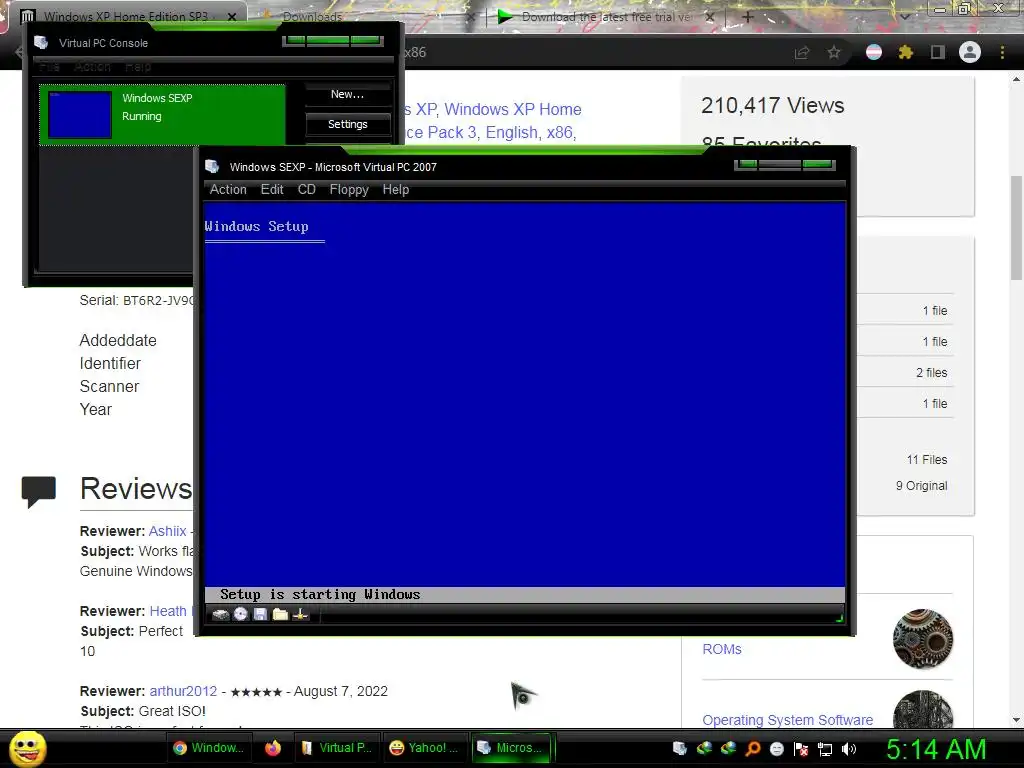The width and height of the screenshot is (1024, 768).
Task: Open Firefox from the taskbar quick launch icon
Action: coord(273,748)
